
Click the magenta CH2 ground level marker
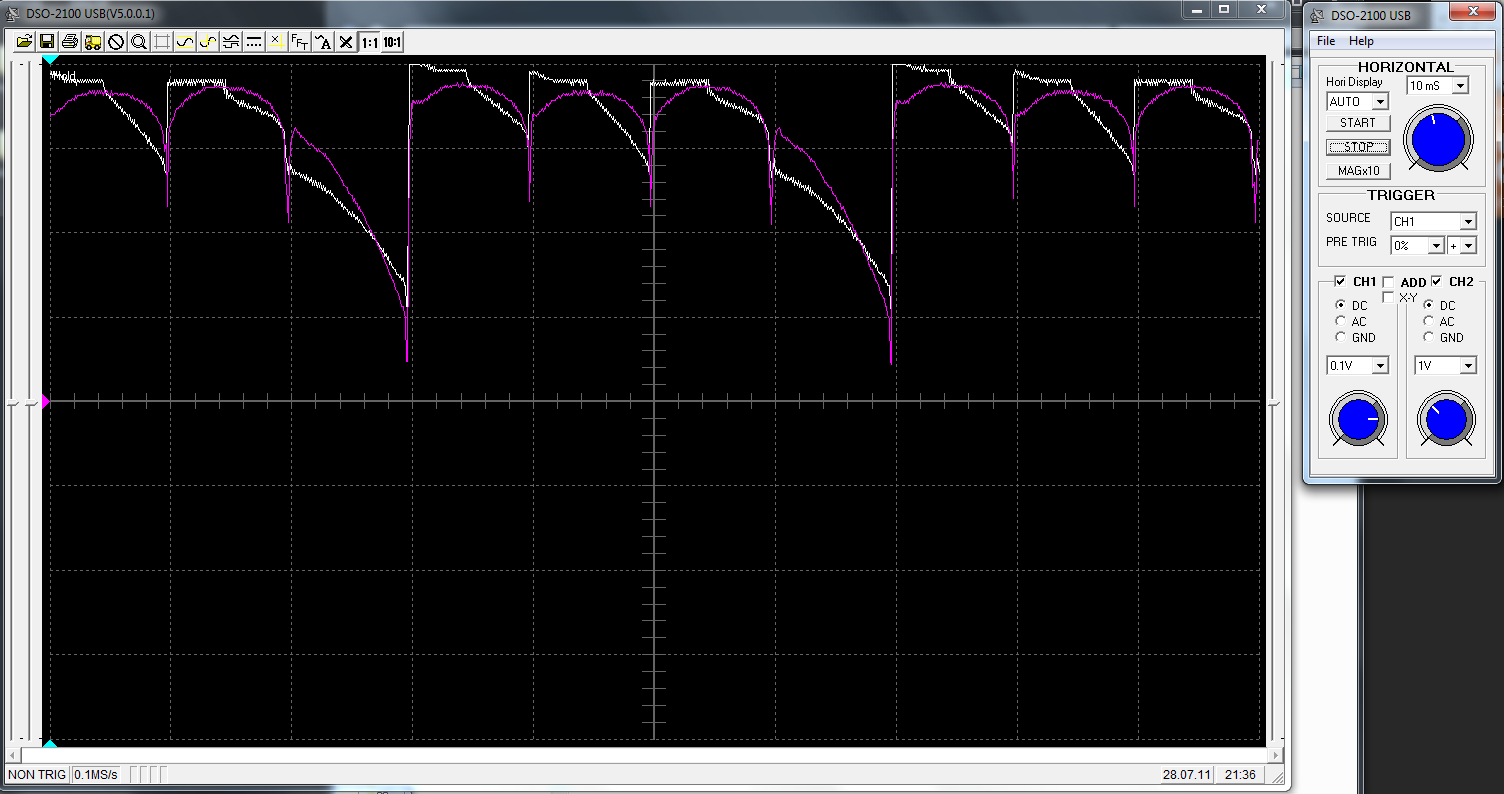(45, 401)
